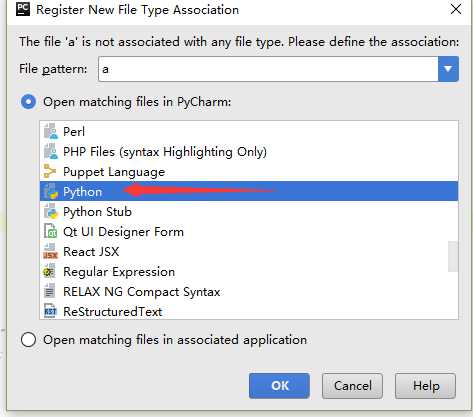Expand the File pattern dropdown arrow

448,69
